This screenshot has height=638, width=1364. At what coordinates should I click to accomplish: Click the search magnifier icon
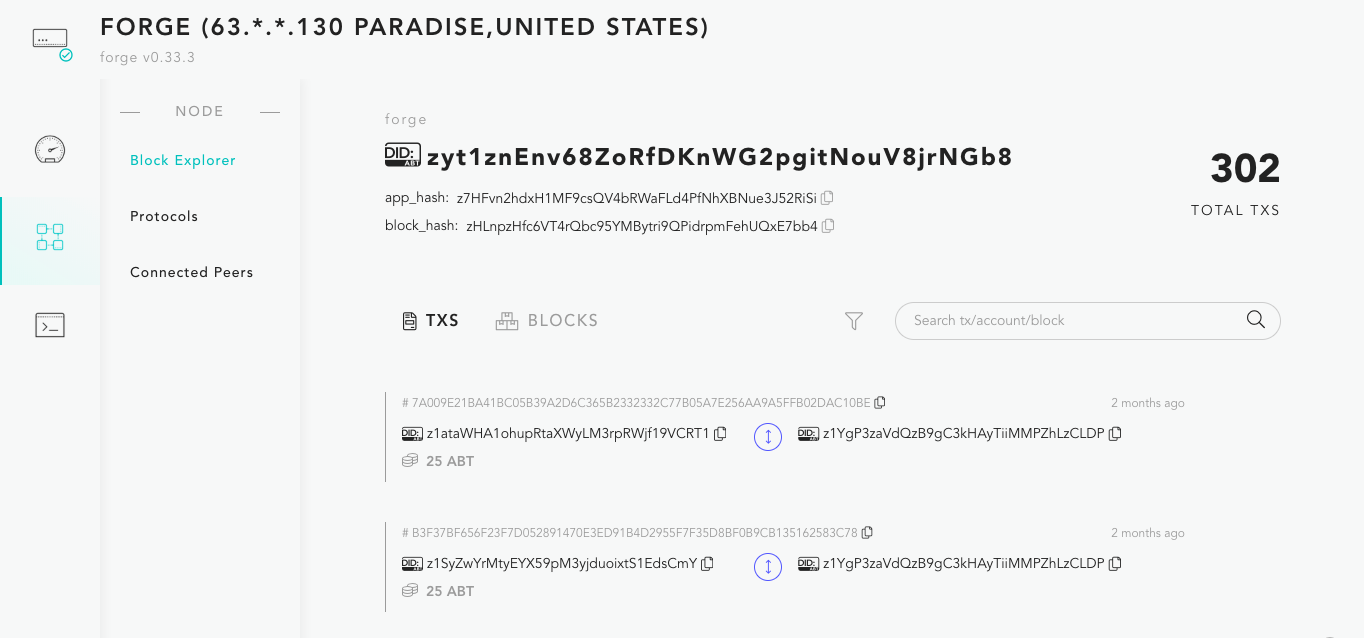click(x=1256, y=320)
